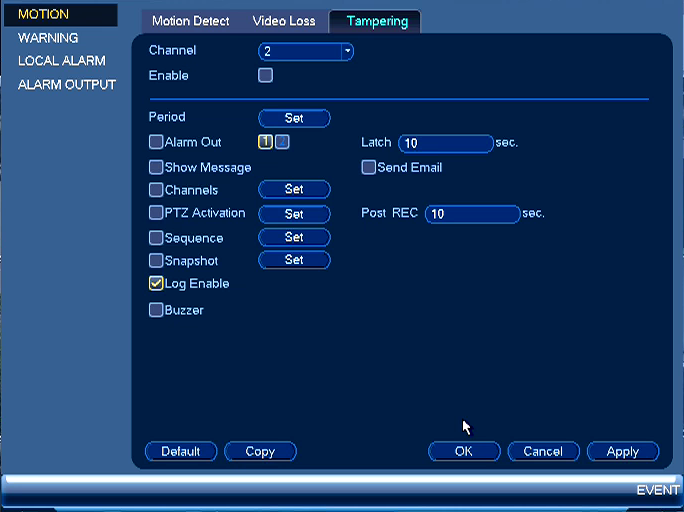Click Set next to Snapshot
The width and height of the screenshot is (684, 512).
click(x=294, y=260)
